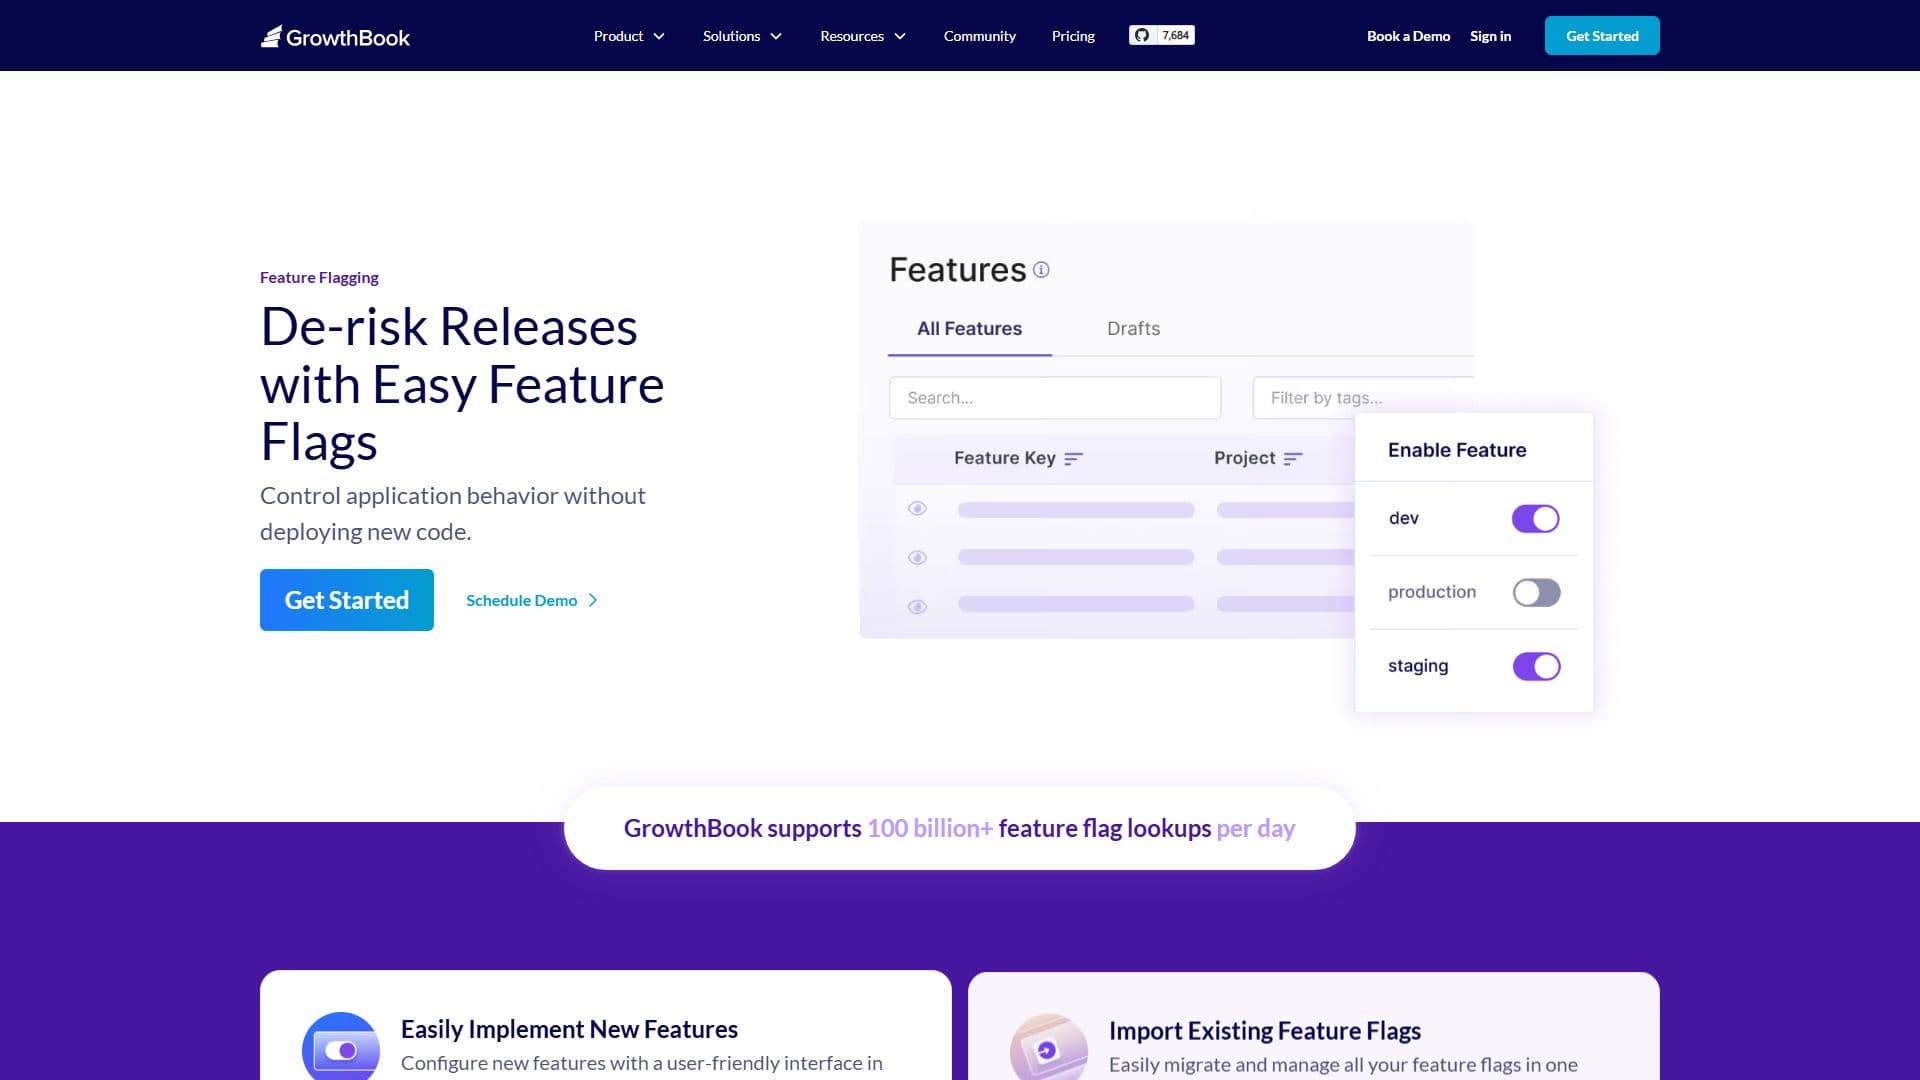The image size is (1920, 1080).
Task: Click the Project column header
Action: pyautogui.click(x=1245, y=458)
